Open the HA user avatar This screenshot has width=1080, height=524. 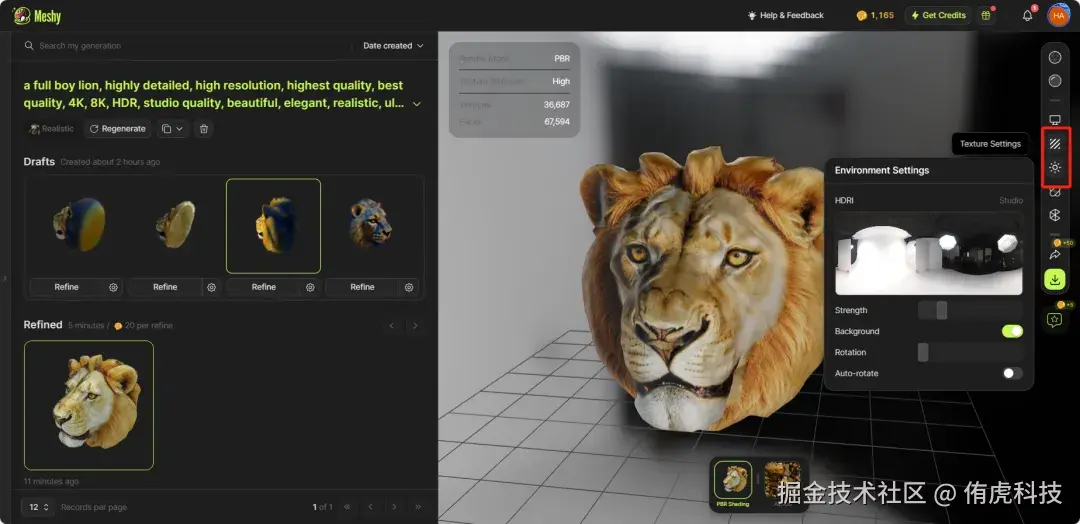pos(1059,15)
